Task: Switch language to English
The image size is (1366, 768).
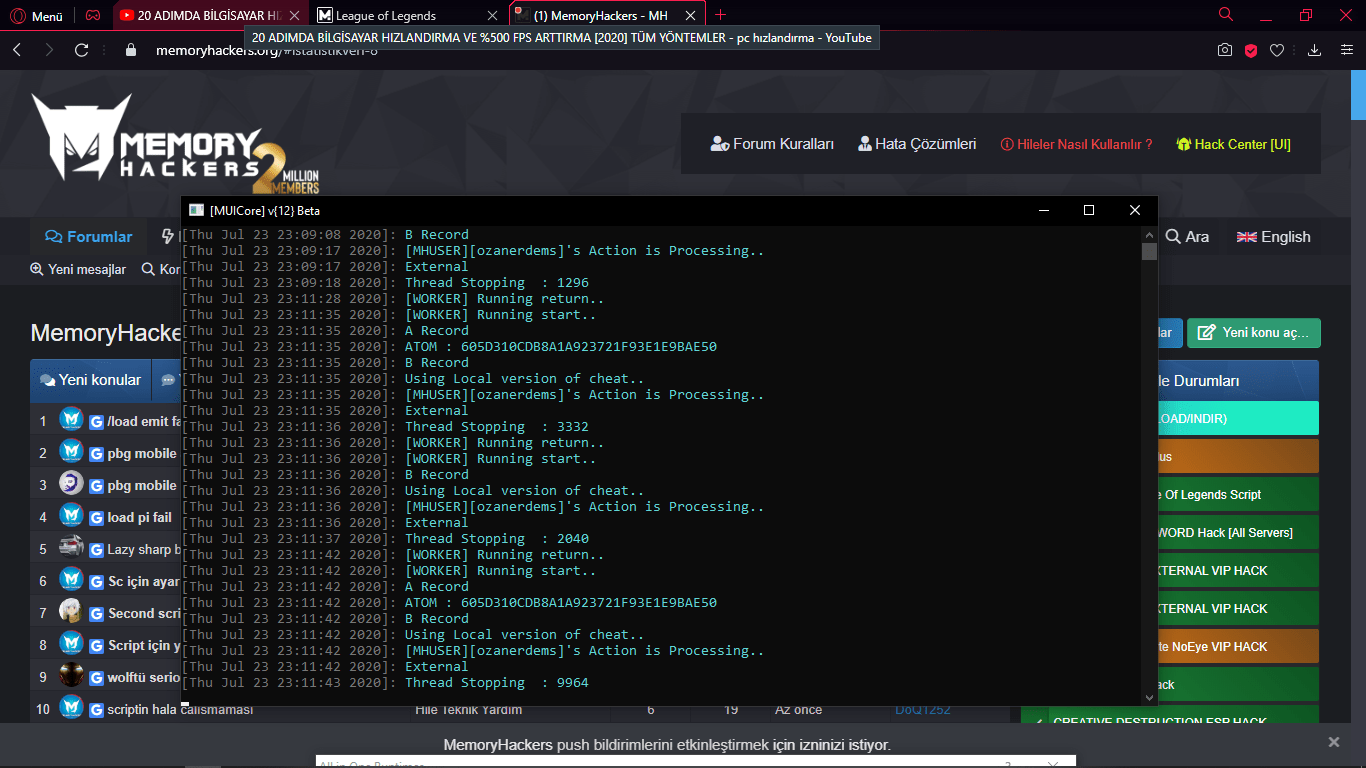Action: point(1273,237)
